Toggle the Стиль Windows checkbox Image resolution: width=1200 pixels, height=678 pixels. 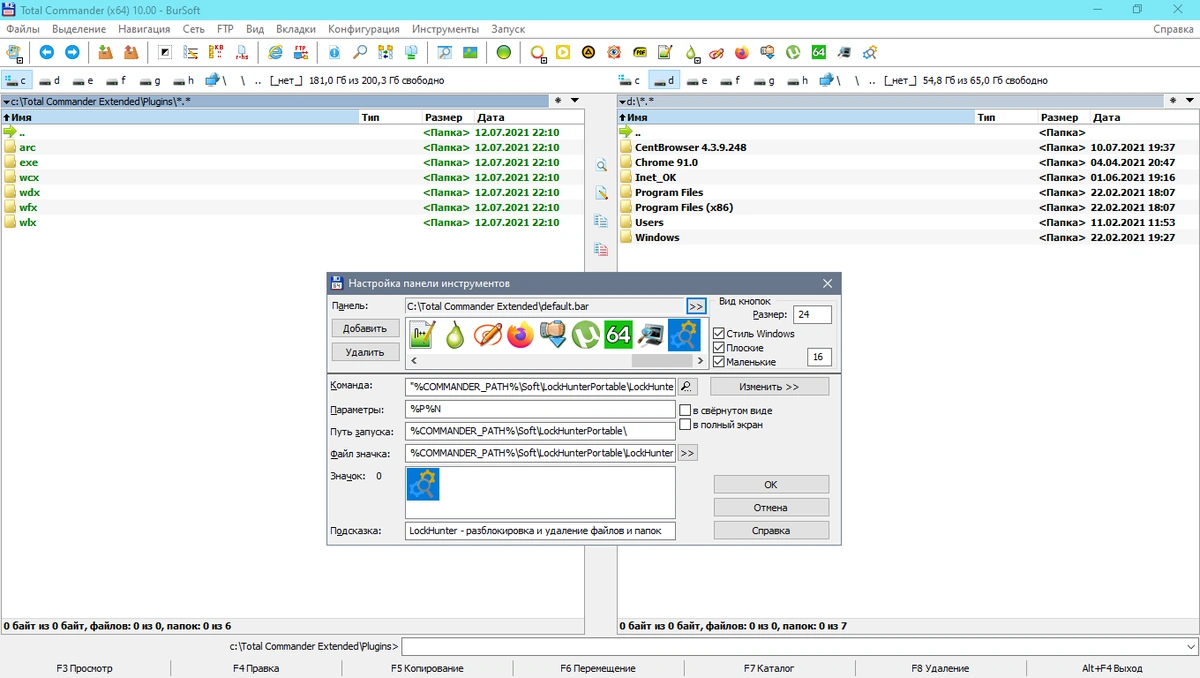click(x=719, y=334)
